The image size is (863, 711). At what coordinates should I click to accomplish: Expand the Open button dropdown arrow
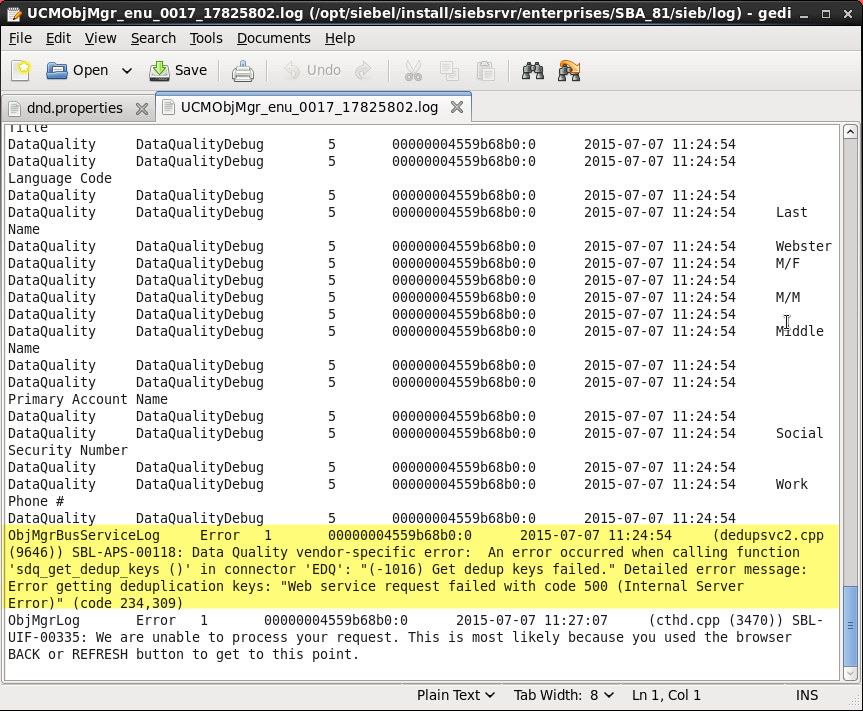click(x=125, y=70)
